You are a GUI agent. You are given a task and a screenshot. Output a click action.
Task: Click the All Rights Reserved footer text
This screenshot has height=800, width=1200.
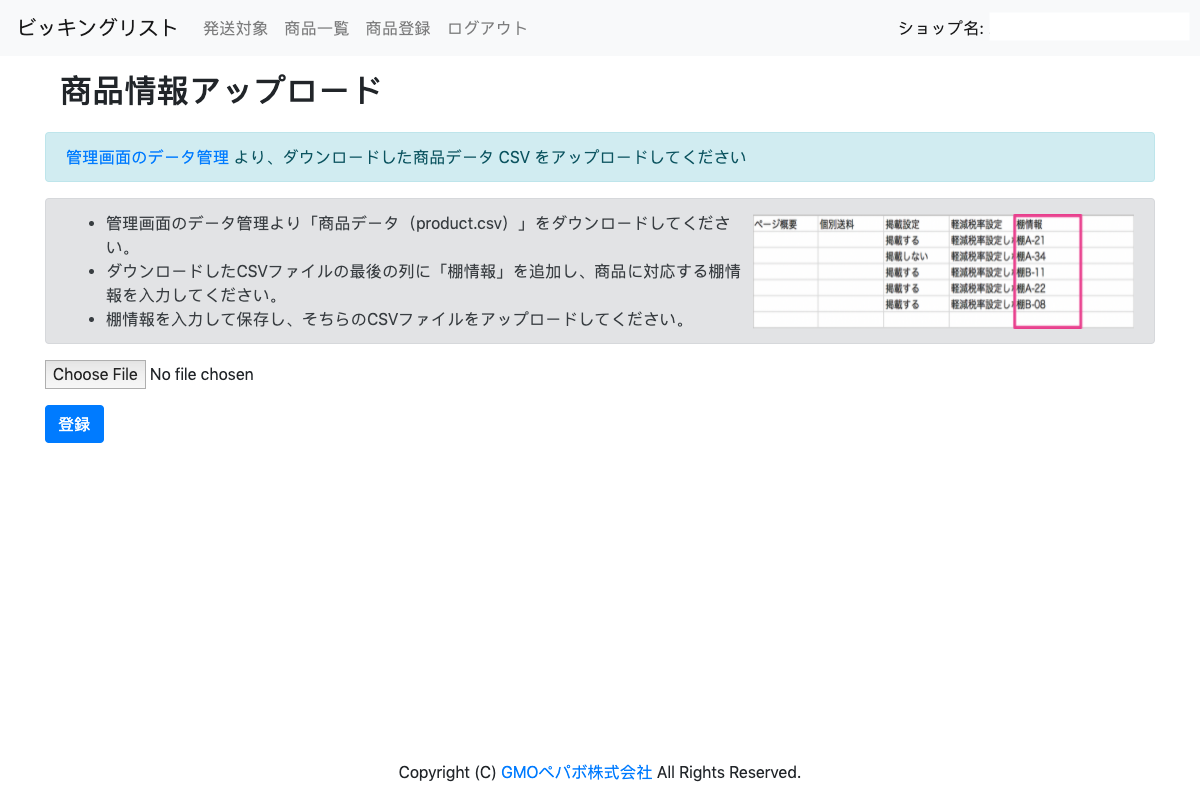pyautogui.click(x=728, y=772)
